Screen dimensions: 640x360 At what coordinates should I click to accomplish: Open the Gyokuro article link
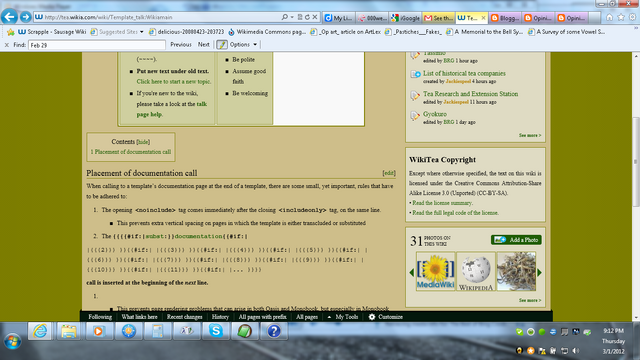coord(435,114)
